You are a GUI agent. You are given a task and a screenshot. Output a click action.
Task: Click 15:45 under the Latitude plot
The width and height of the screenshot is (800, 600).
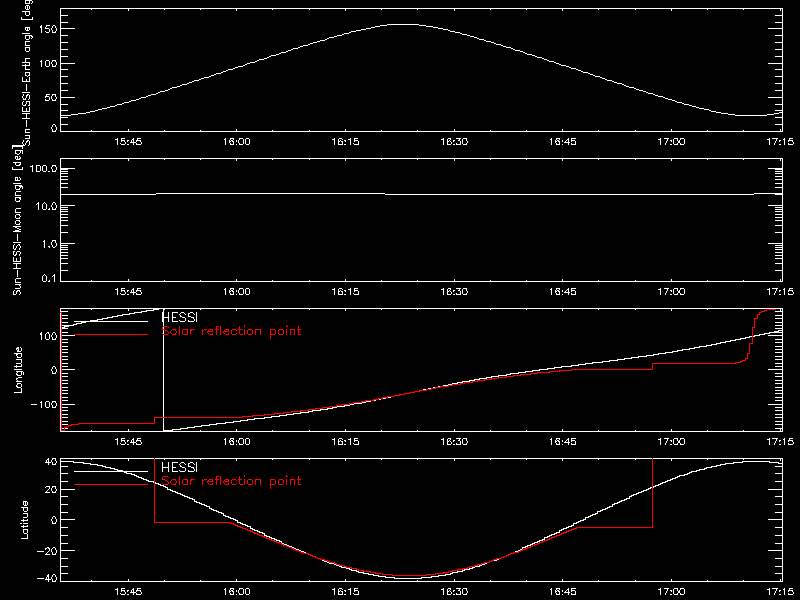(x=128, y=592)
